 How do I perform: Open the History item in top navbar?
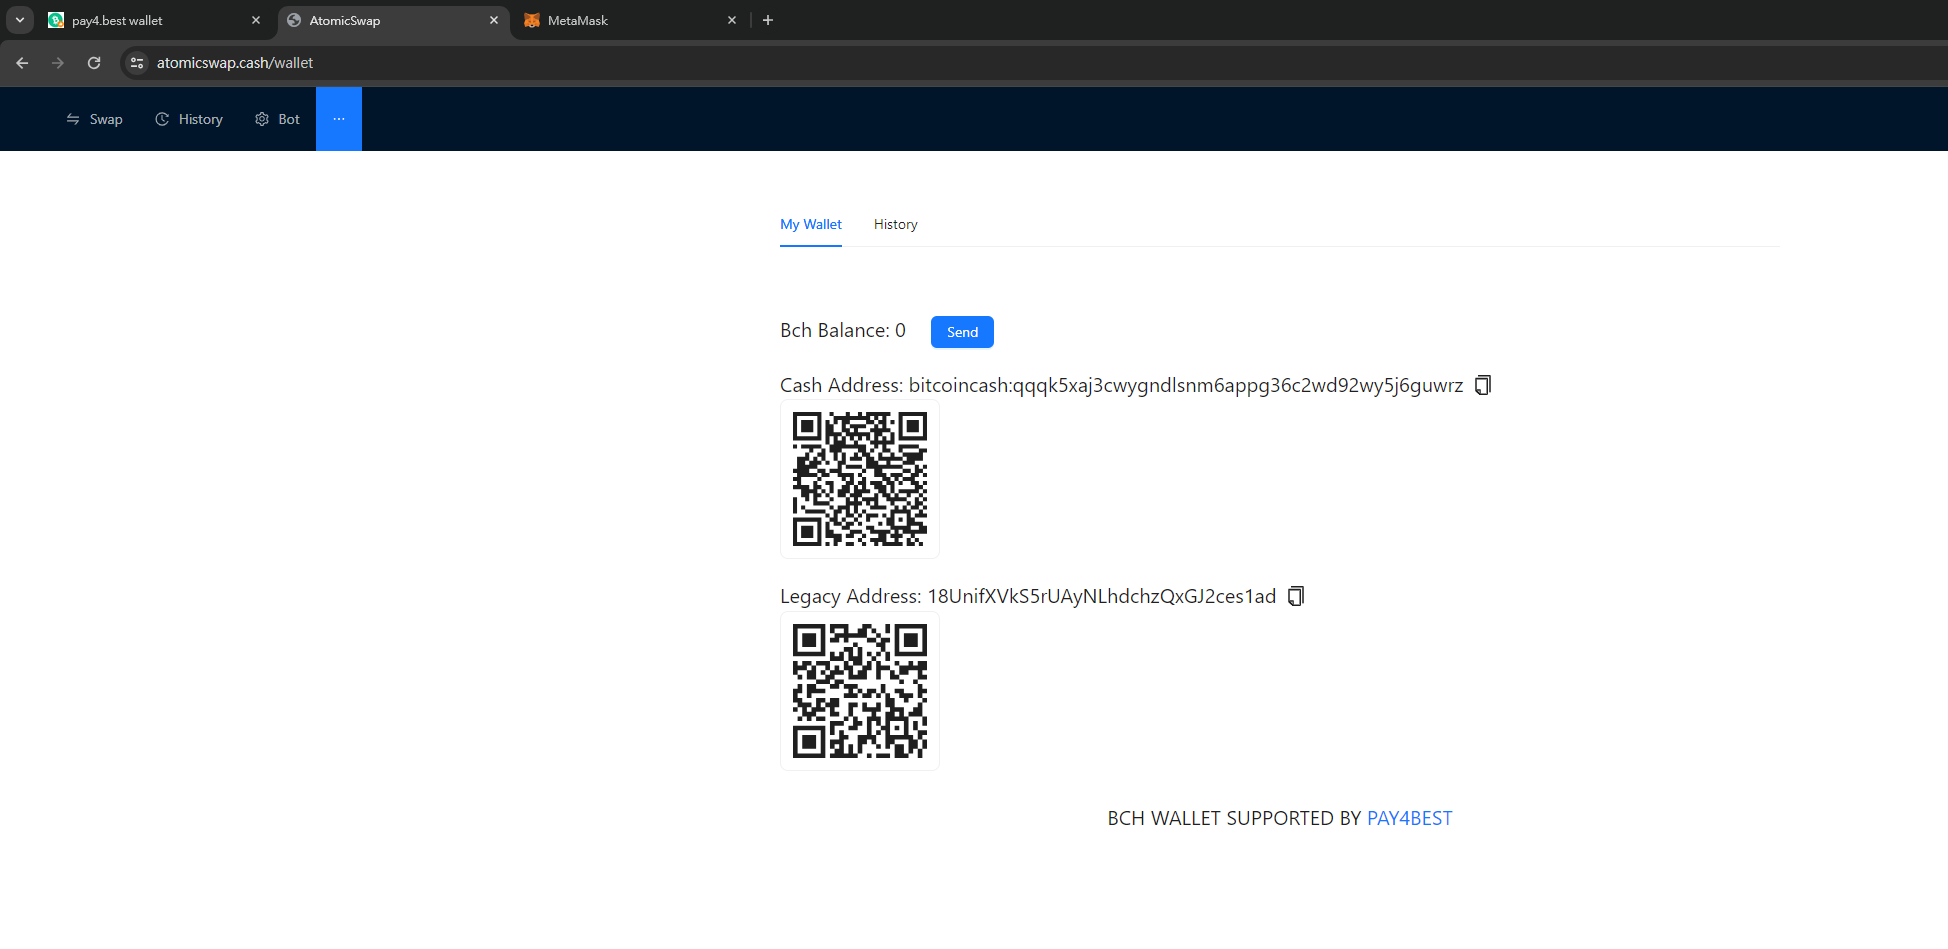tap(189, 119)
